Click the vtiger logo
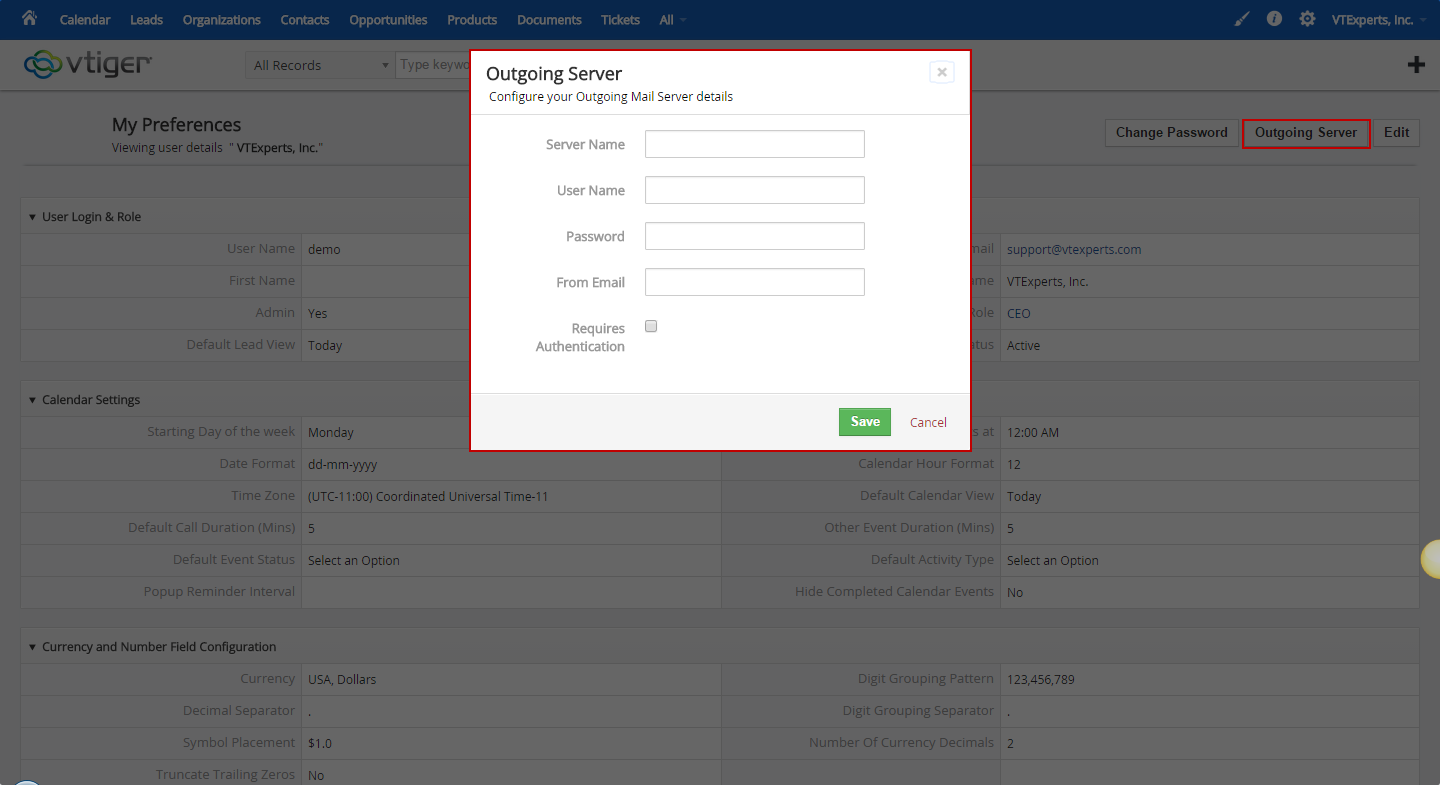The image size is (1440, 785). point(87,64)
